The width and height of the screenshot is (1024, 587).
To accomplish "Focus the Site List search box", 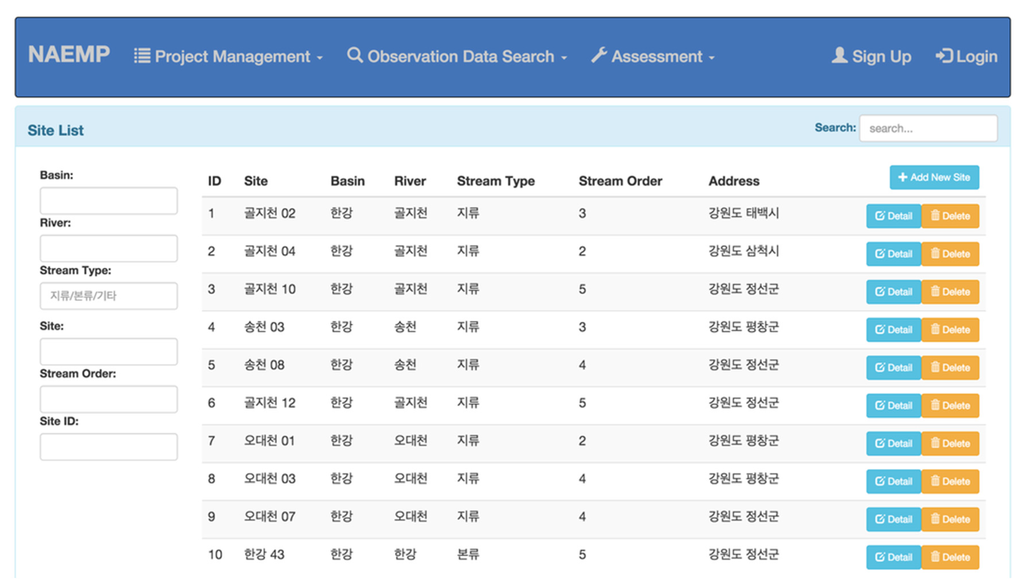I will [x=928, y=128].
